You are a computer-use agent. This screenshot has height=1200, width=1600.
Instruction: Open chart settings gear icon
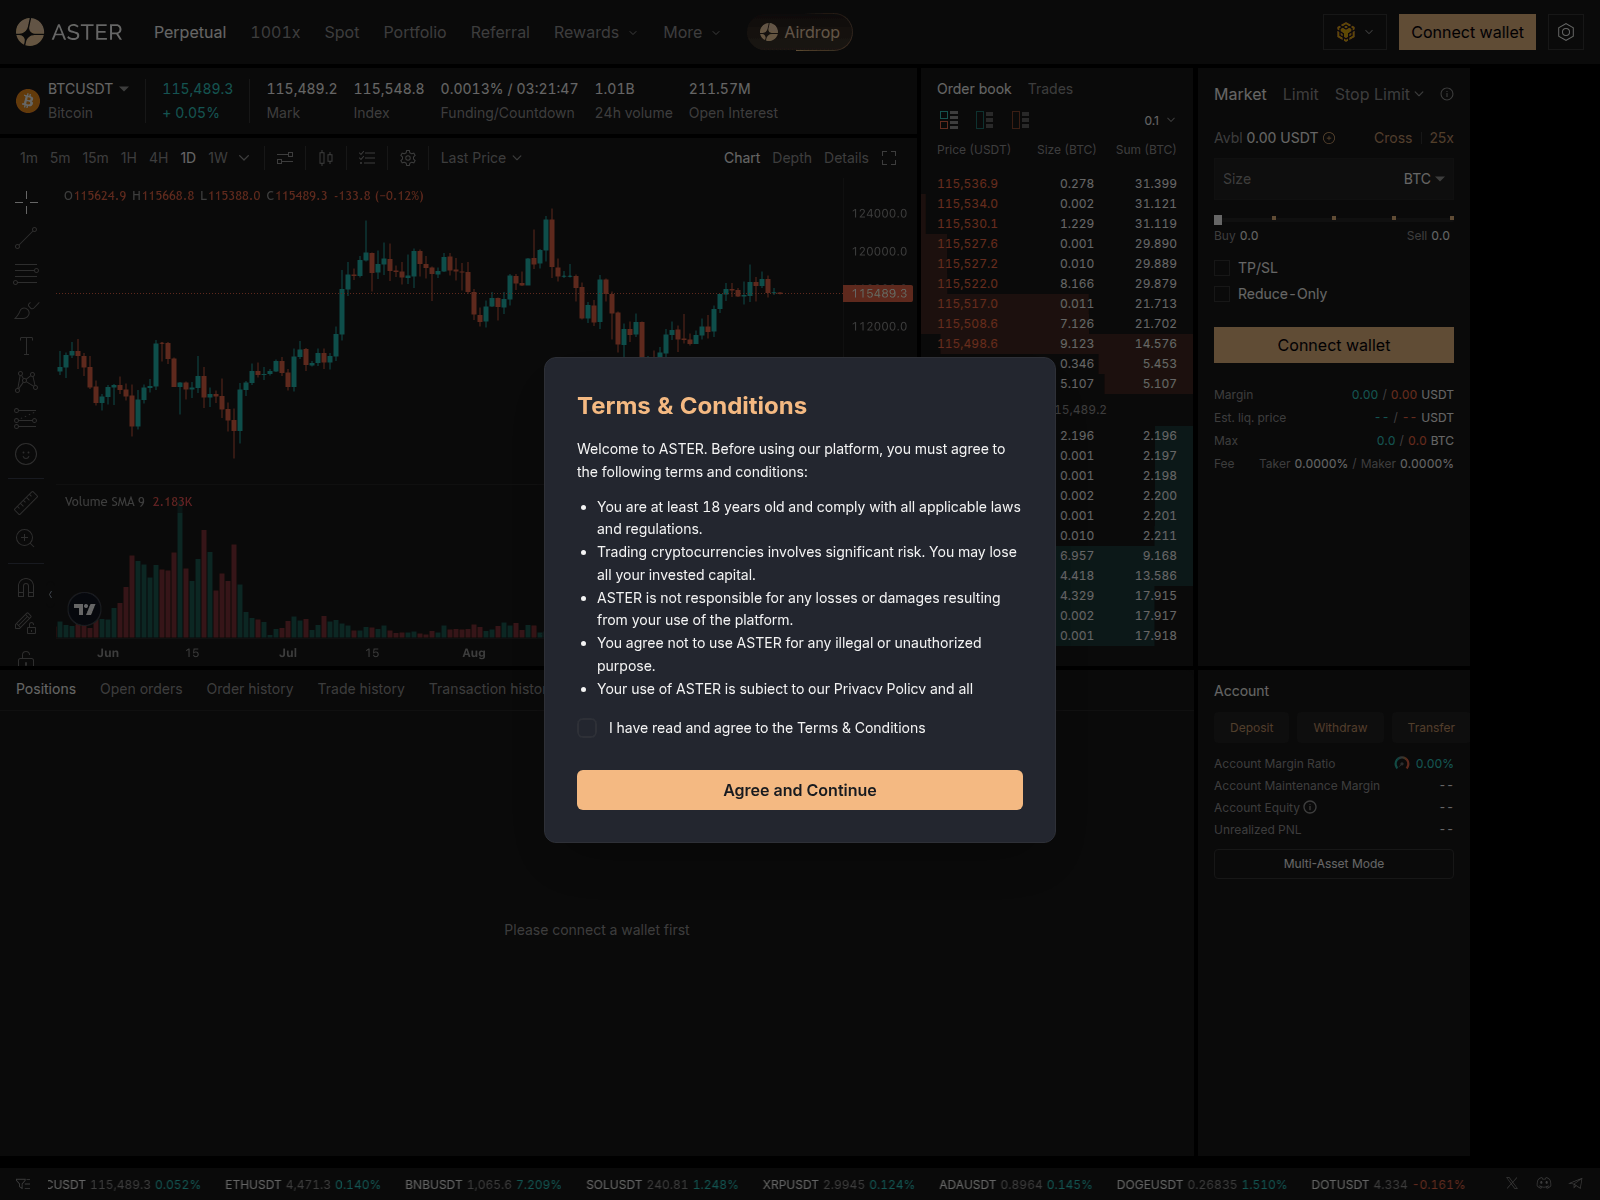[x=408, y=158]
